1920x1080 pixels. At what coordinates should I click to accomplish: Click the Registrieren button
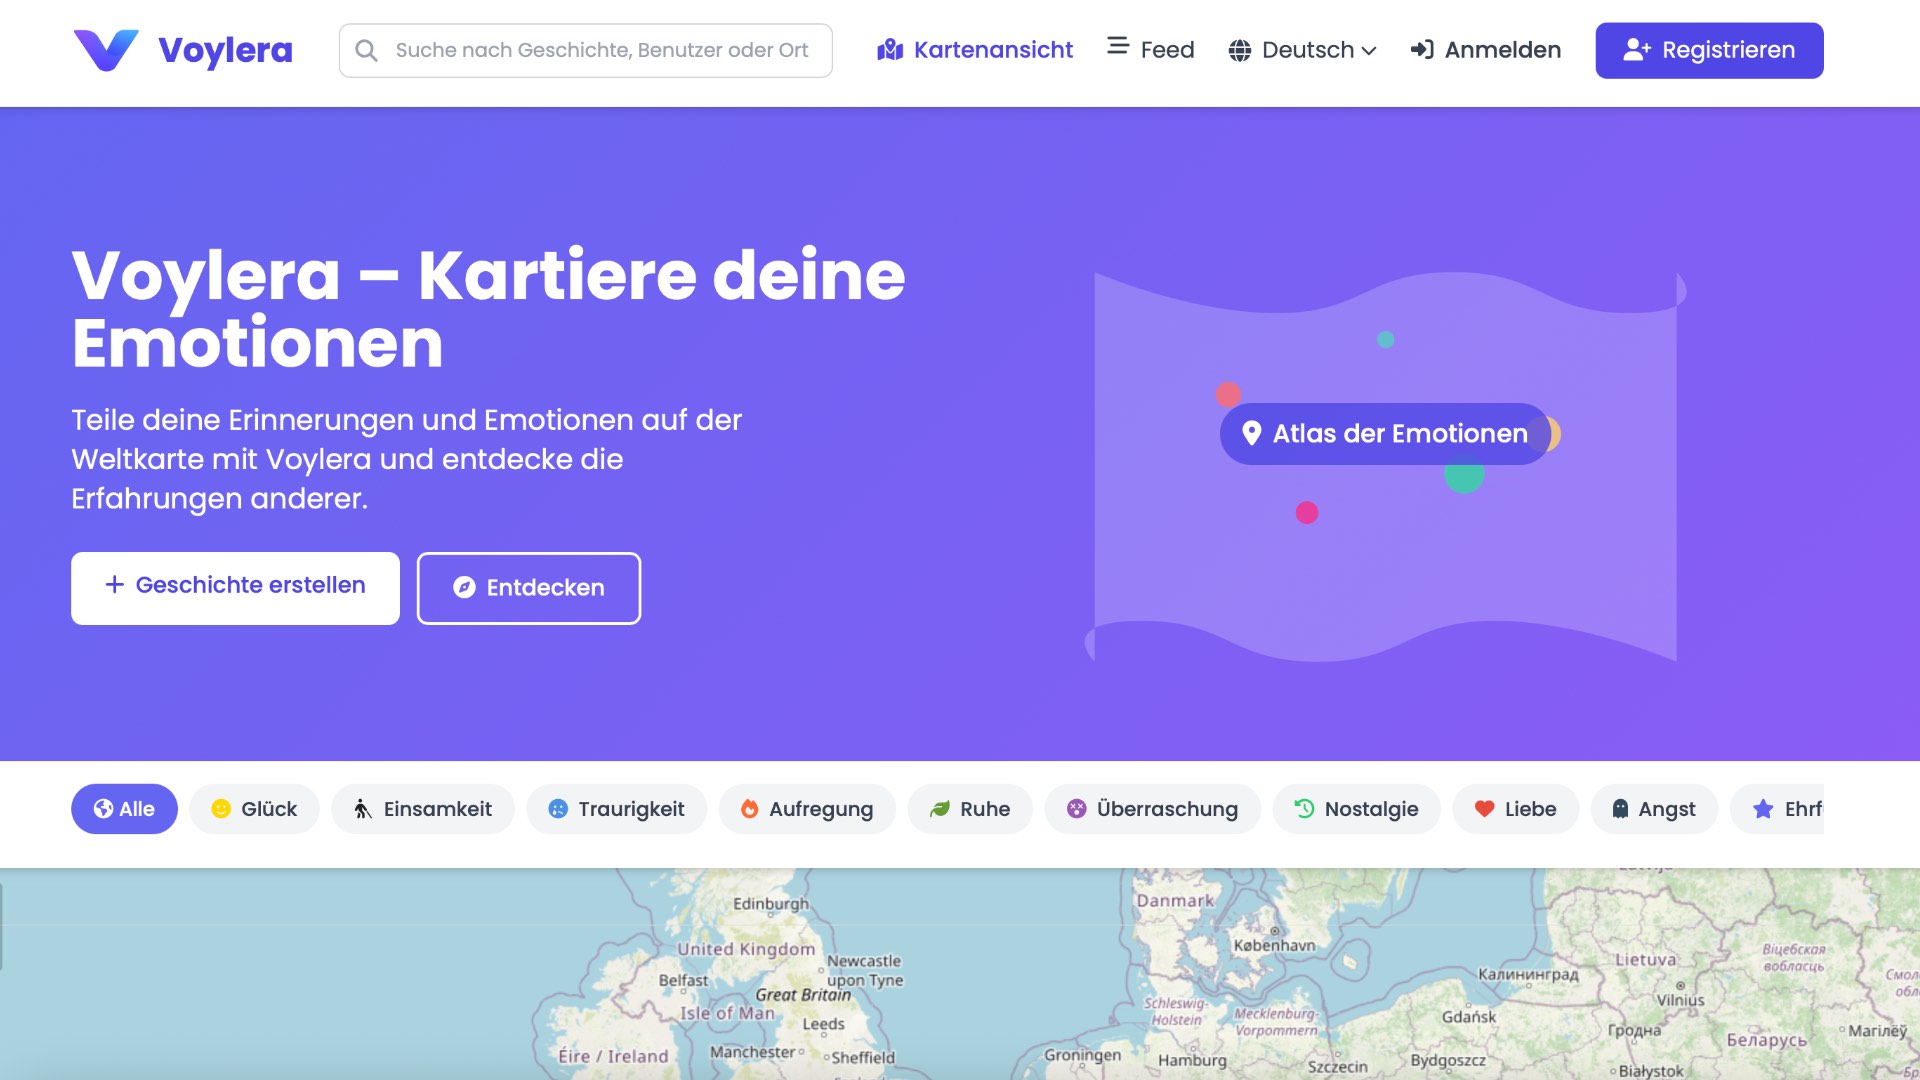1709,50
